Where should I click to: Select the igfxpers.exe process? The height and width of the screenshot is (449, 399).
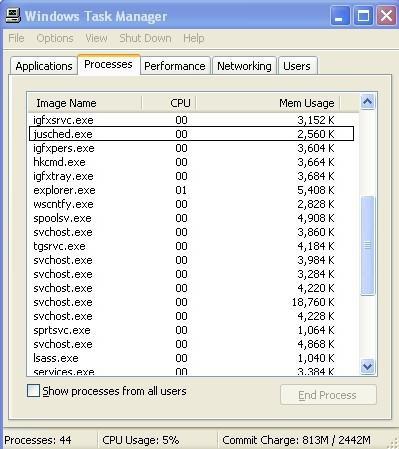point(192,148)
